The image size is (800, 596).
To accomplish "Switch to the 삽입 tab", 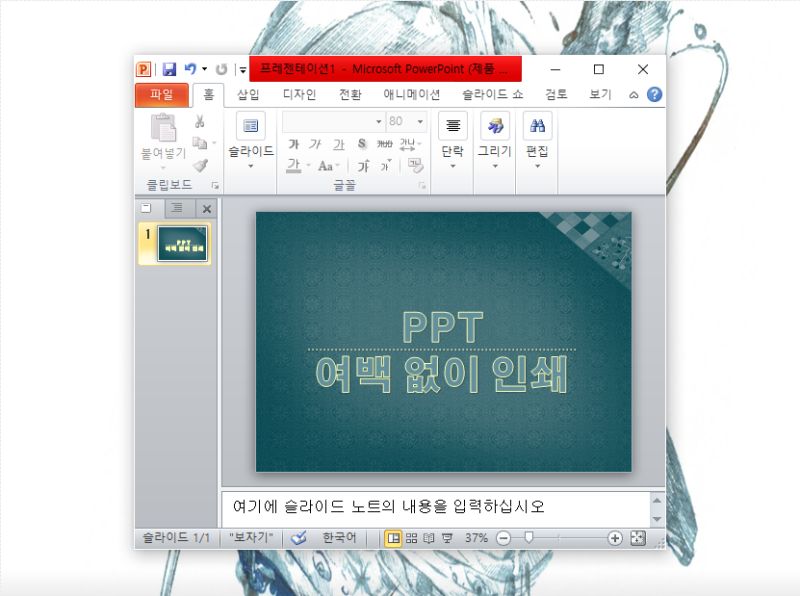I will coord(248,94).
